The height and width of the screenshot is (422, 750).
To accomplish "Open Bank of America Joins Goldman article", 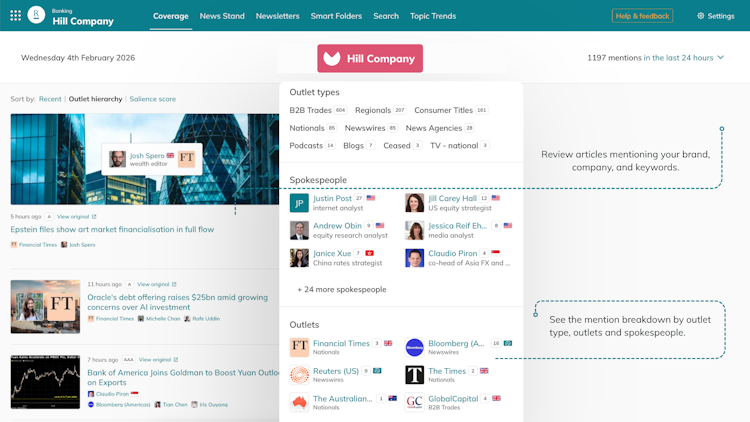I will [183, 378].
